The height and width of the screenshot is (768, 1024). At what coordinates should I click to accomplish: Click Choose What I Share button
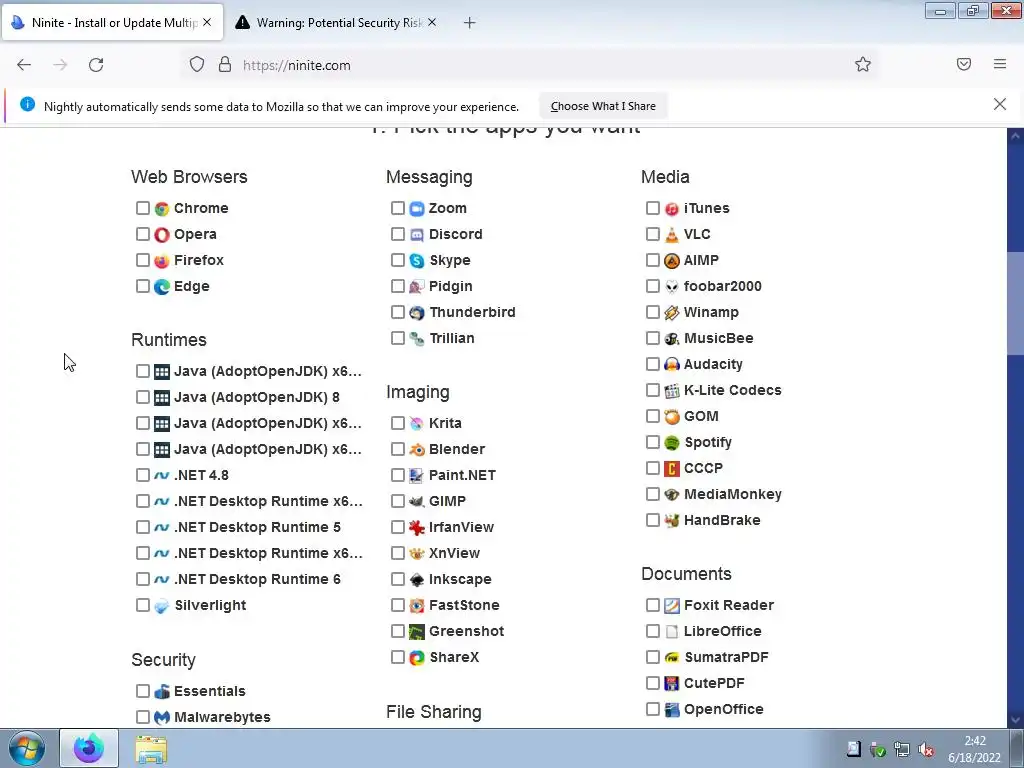[x=603, y=106]
